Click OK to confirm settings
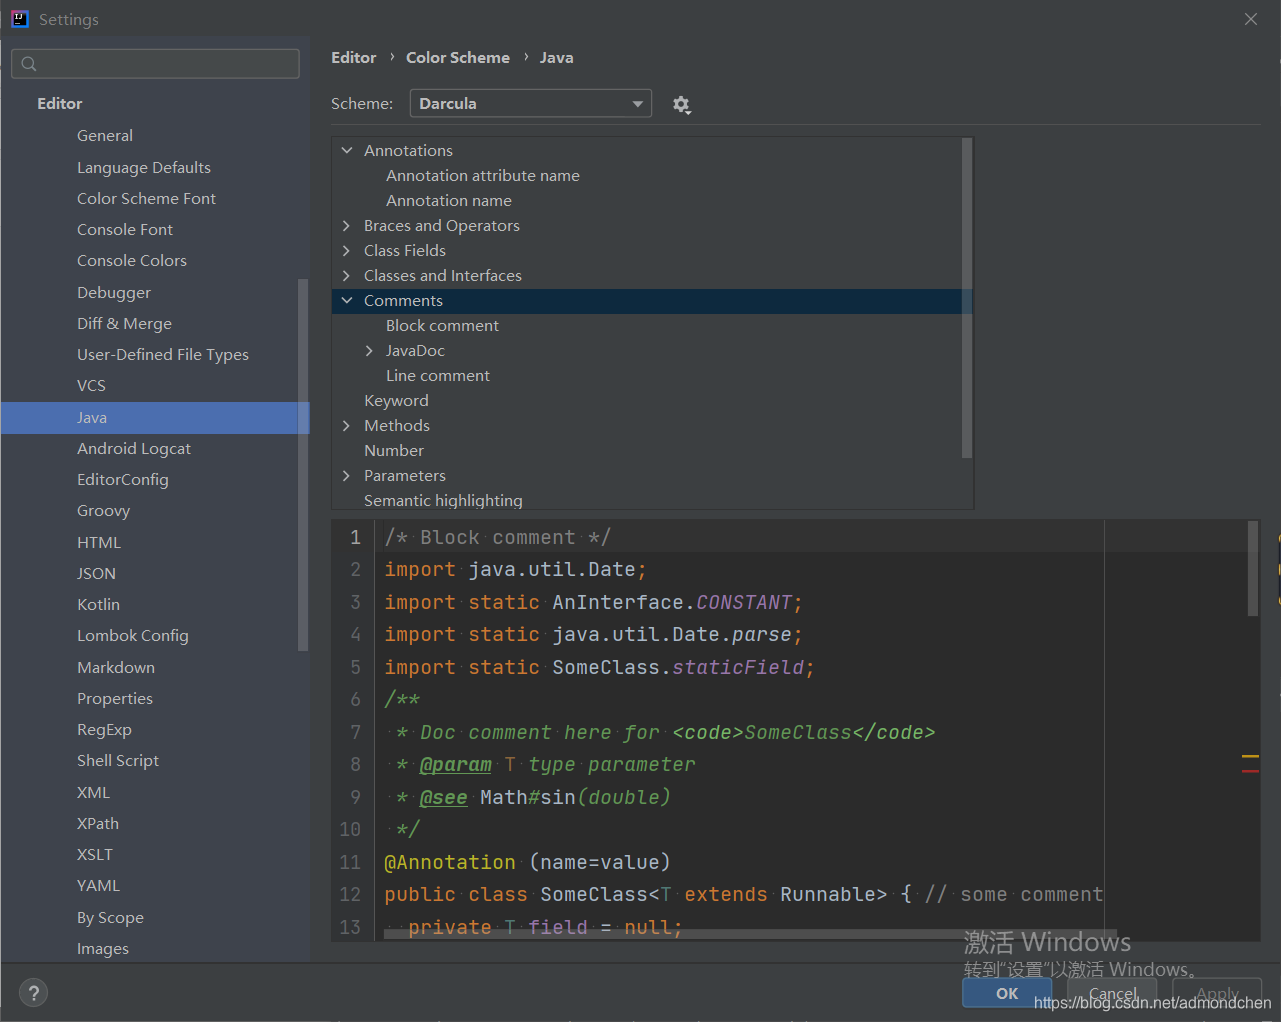1281x1022 pixels. [x=1007, y=993]
